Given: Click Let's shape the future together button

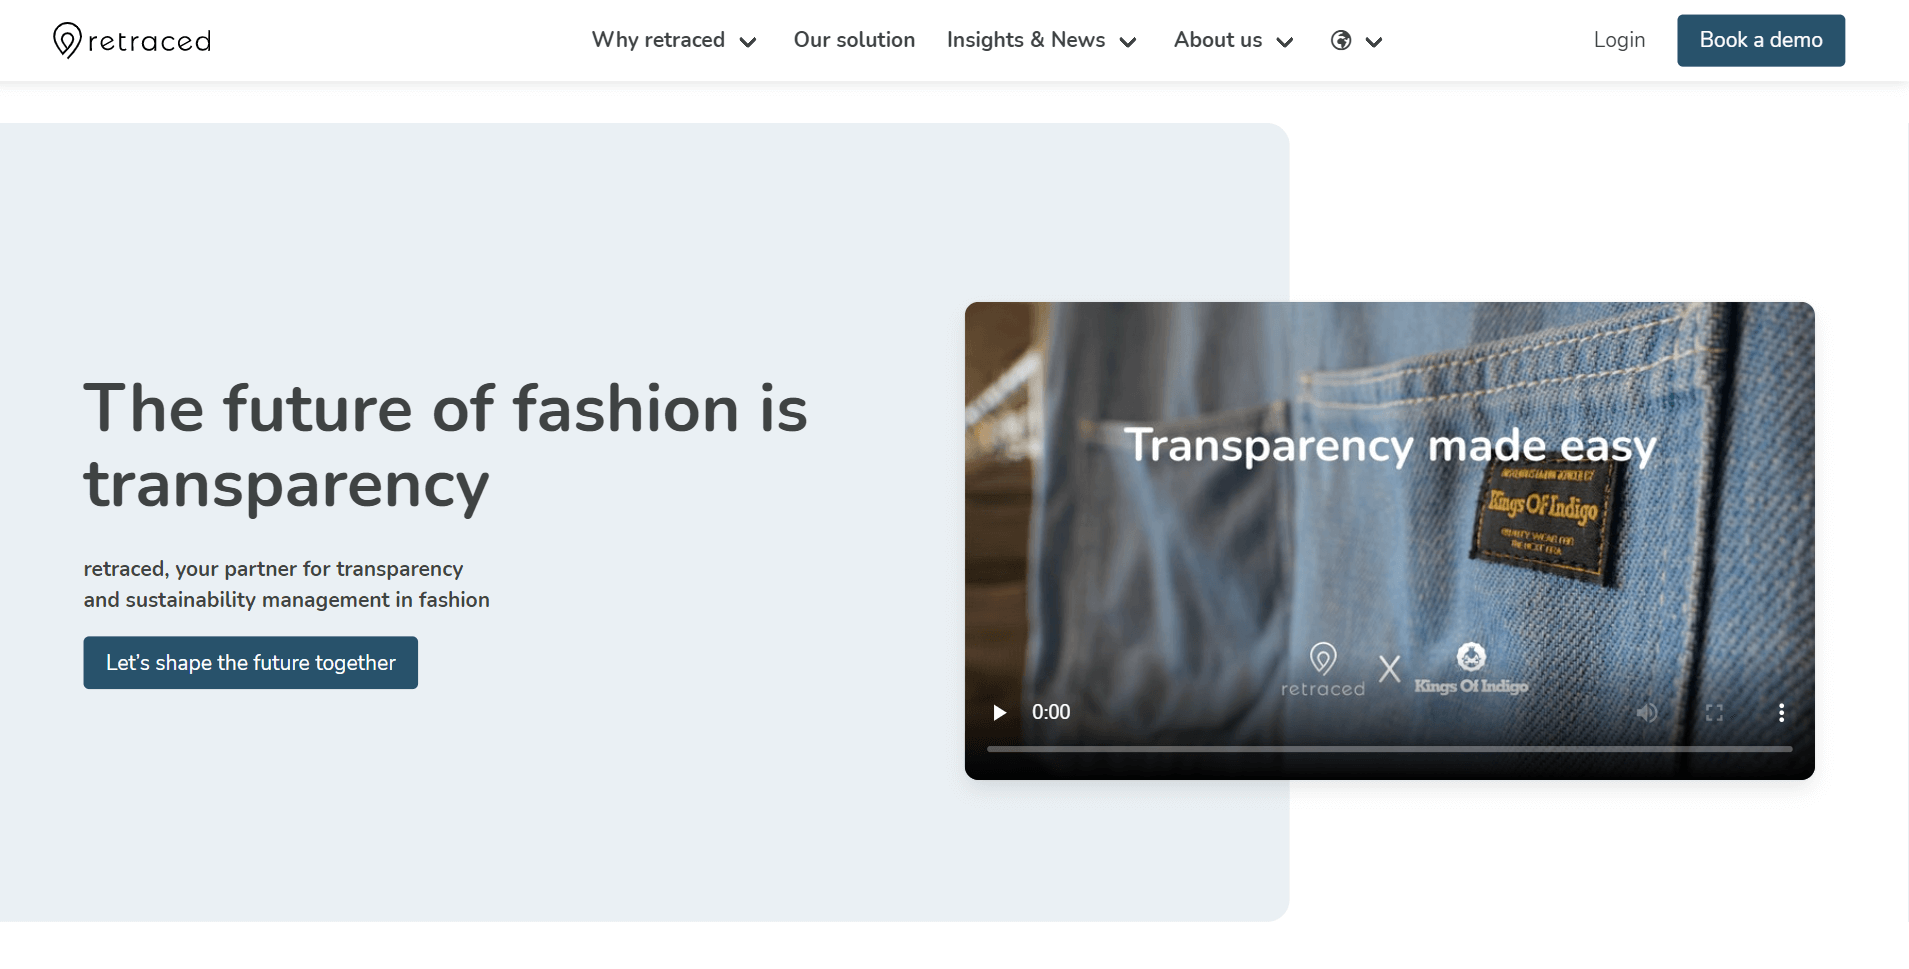Looking at the screenshot, I should click(x=250, y=662).
